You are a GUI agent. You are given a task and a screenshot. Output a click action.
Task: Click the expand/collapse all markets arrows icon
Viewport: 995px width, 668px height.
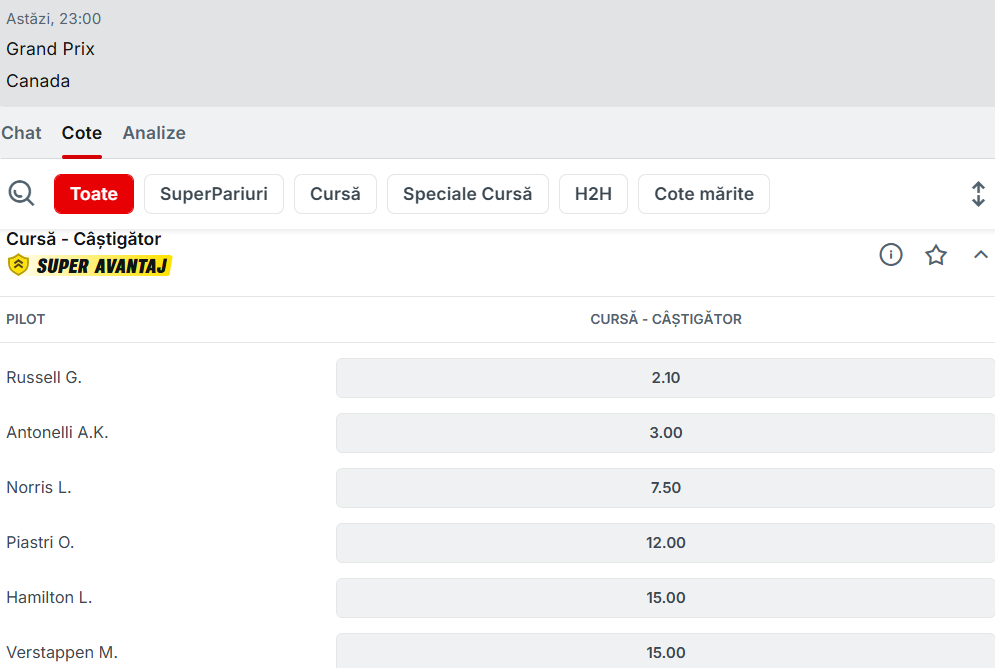tap(978, 194)
